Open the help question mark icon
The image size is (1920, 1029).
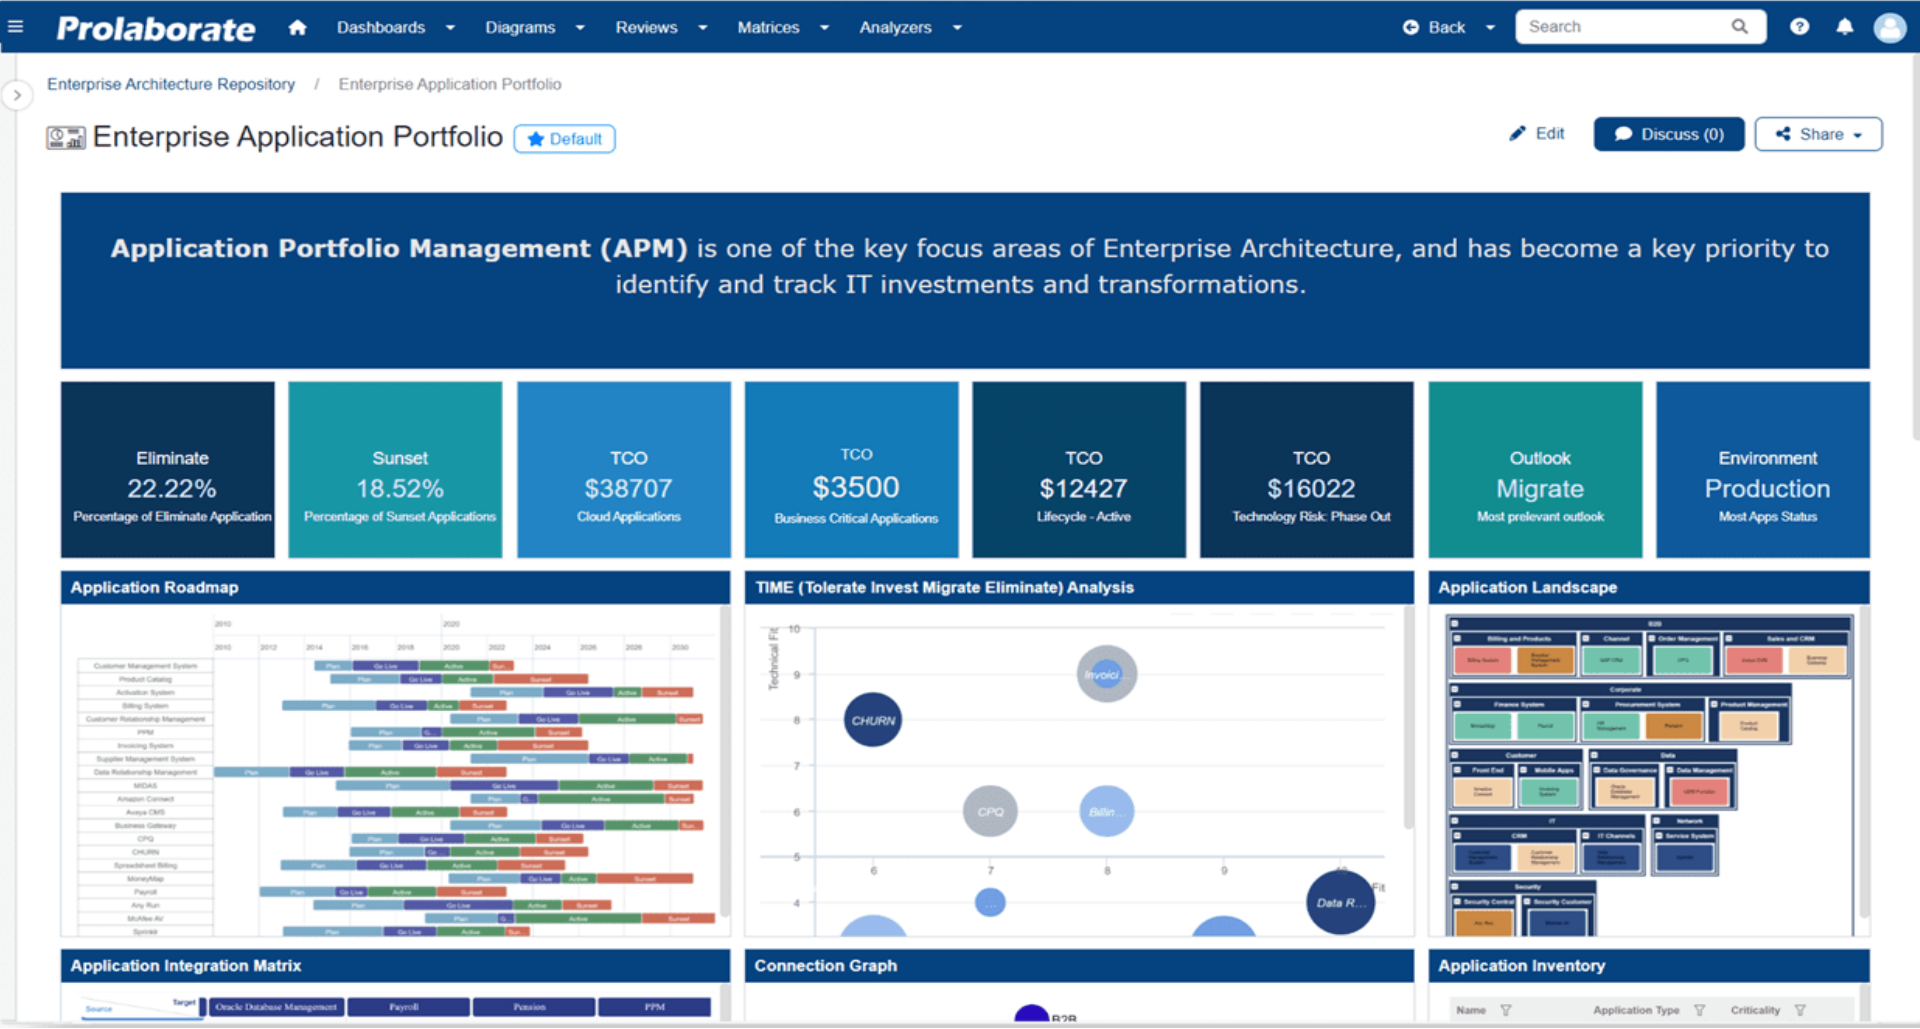tap(1799, 27)
